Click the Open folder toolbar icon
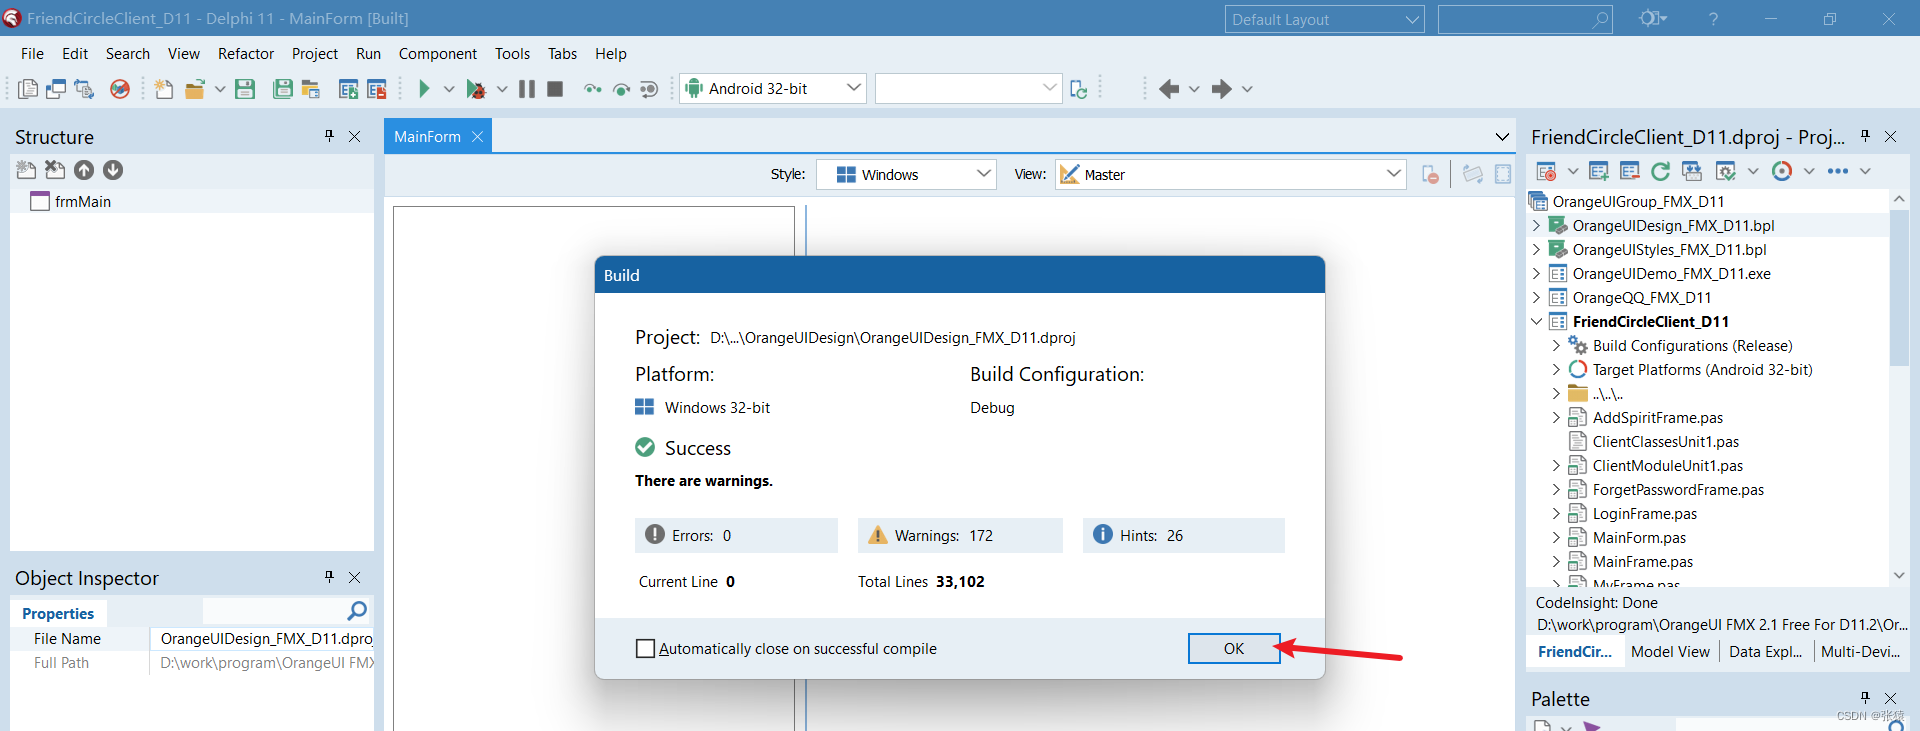 195,89
